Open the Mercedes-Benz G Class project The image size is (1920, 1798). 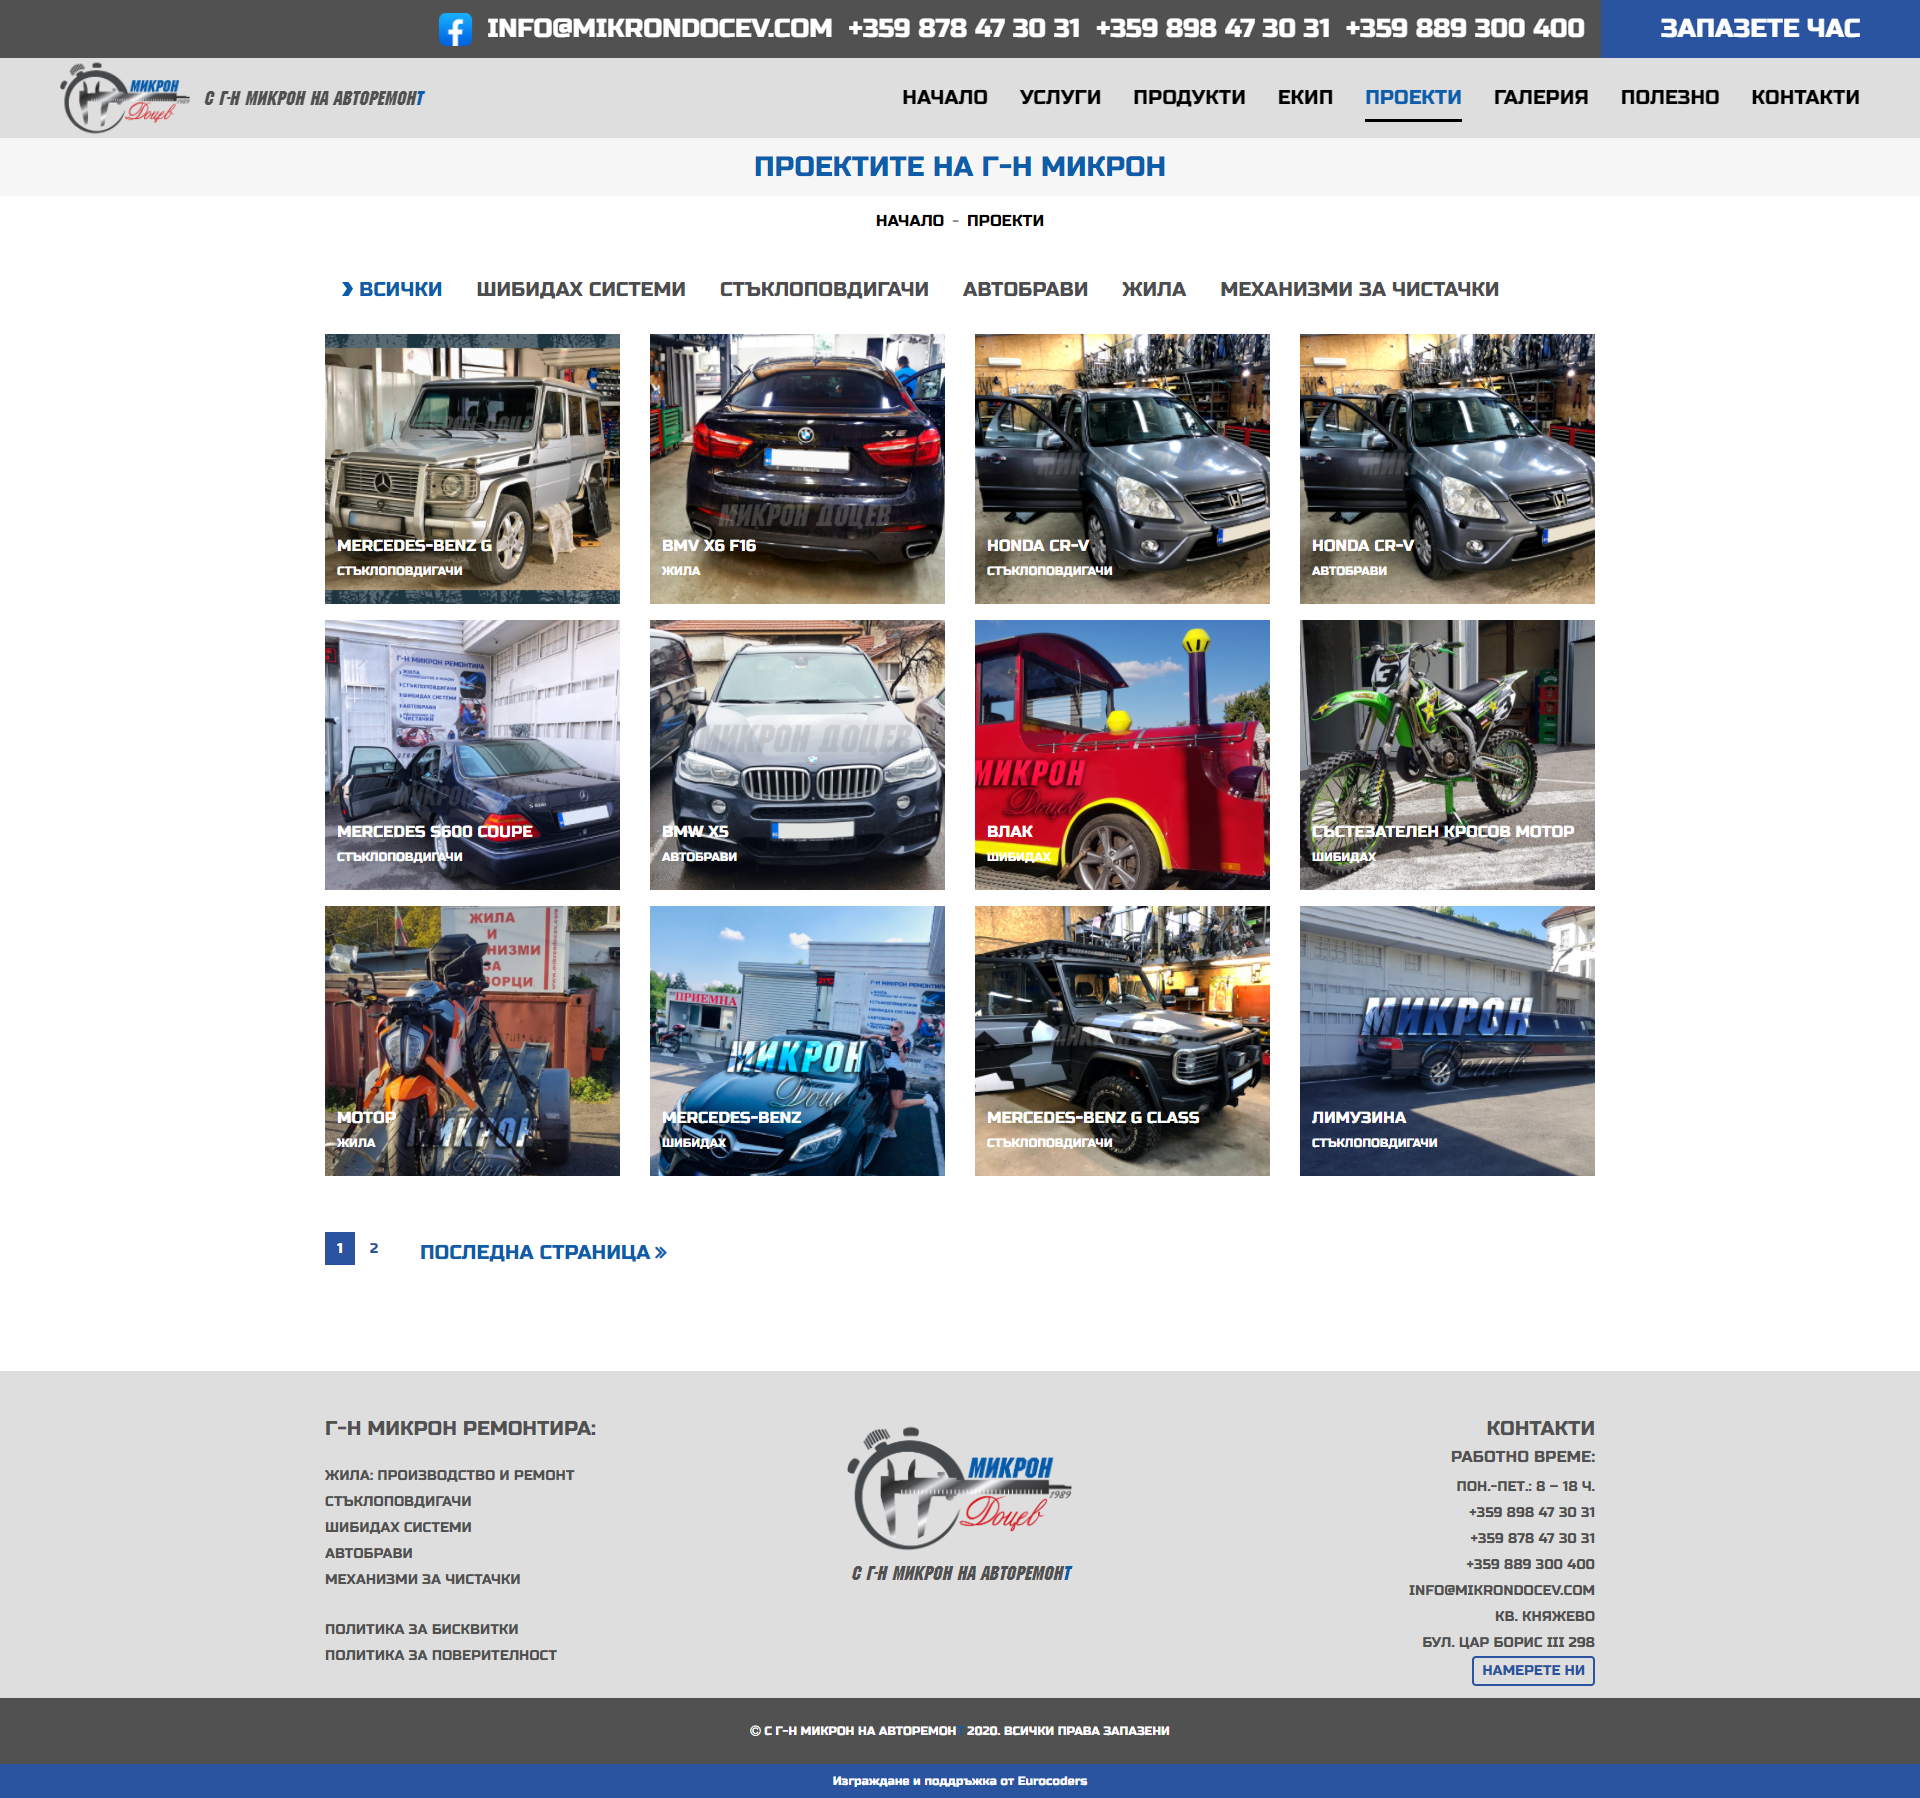(x=1122, y=1041)
